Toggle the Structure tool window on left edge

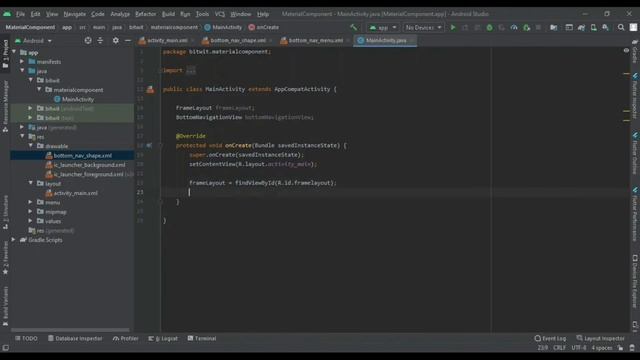(5, 211)
